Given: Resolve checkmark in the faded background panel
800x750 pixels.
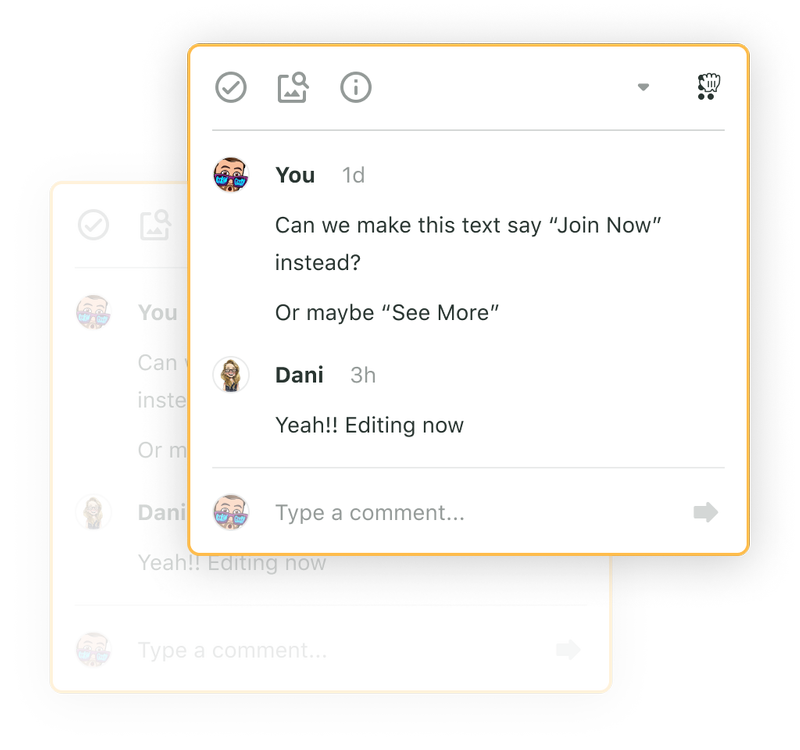Looking at the screenshot, I should click(93, 225).
